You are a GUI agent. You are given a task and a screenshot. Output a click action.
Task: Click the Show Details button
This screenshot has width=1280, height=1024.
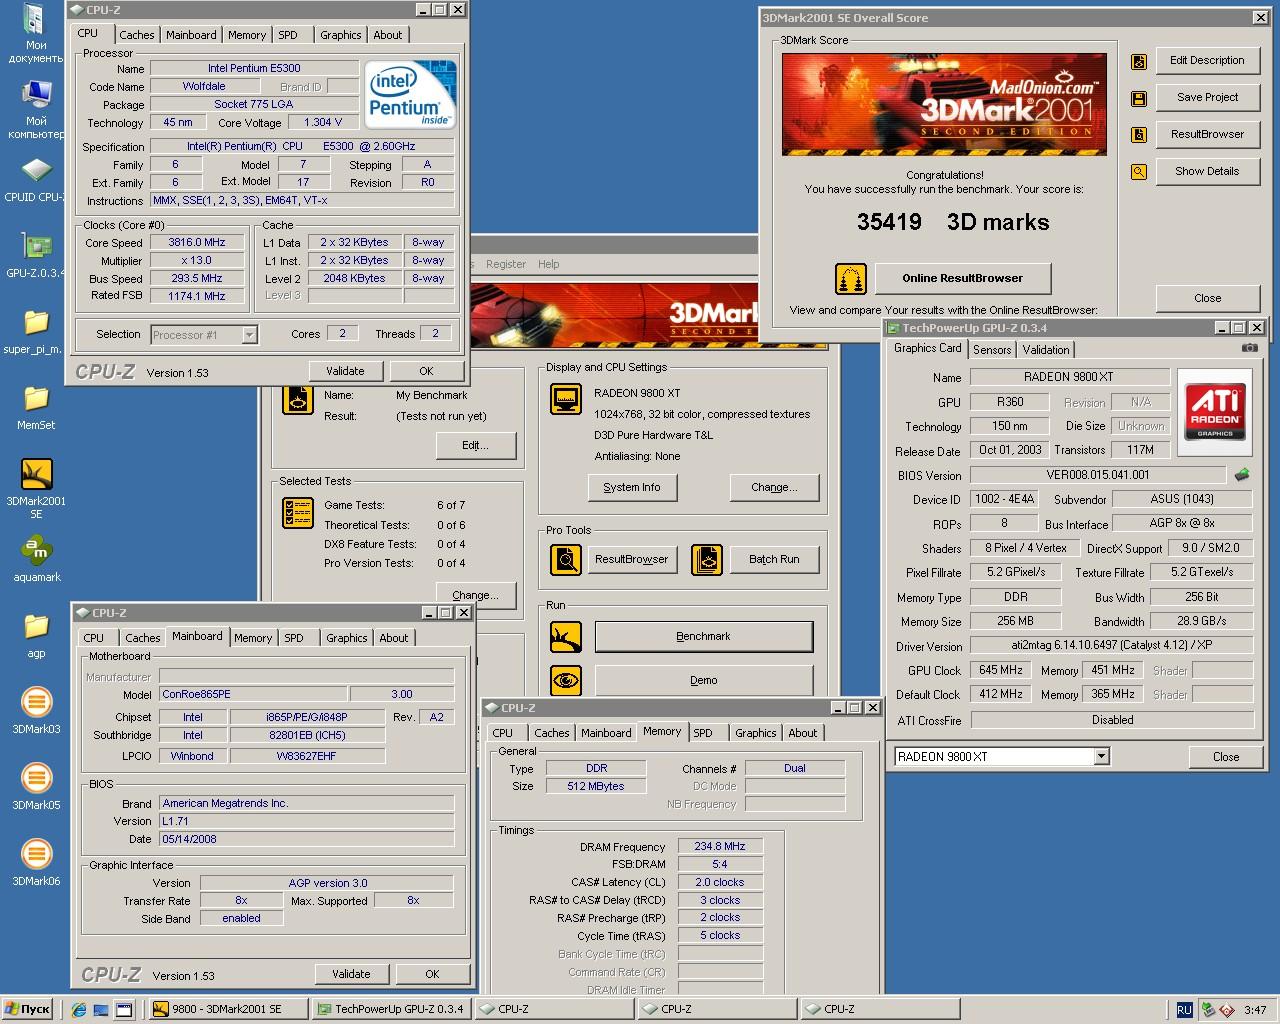point(1207,171)
